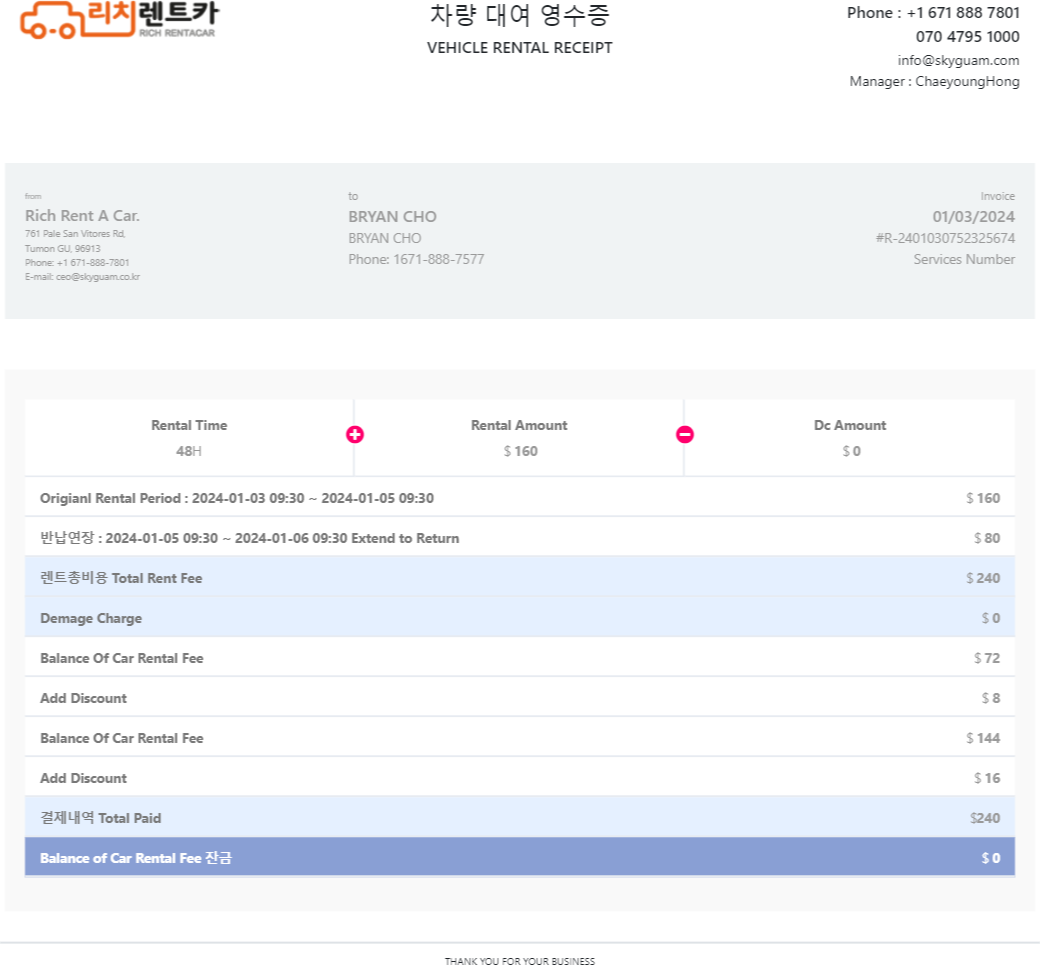1040x969 pixels.
Task: Click the 070 4795 1000 phone number
Action: click(968, 36)
